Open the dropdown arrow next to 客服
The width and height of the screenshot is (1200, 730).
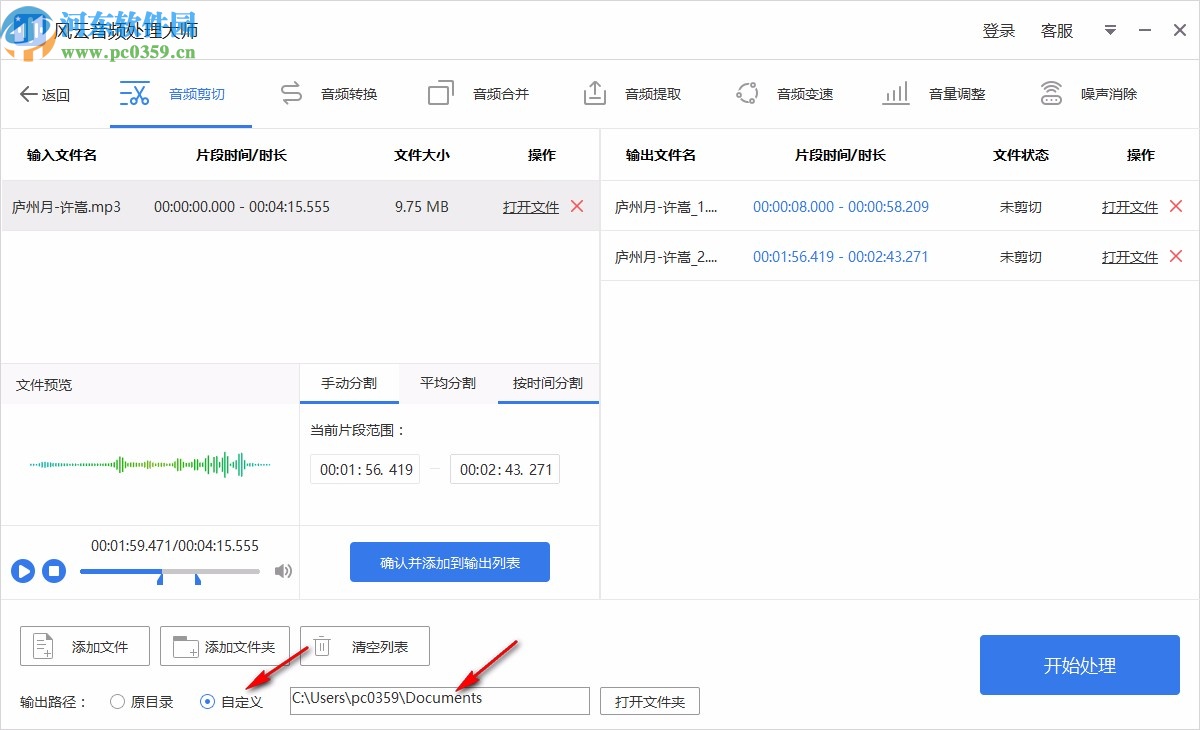(1110, 30)
